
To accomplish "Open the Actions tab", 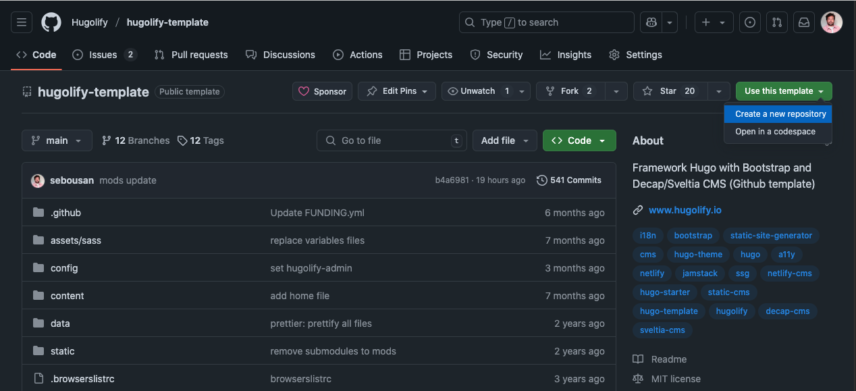I will (358, 55).
